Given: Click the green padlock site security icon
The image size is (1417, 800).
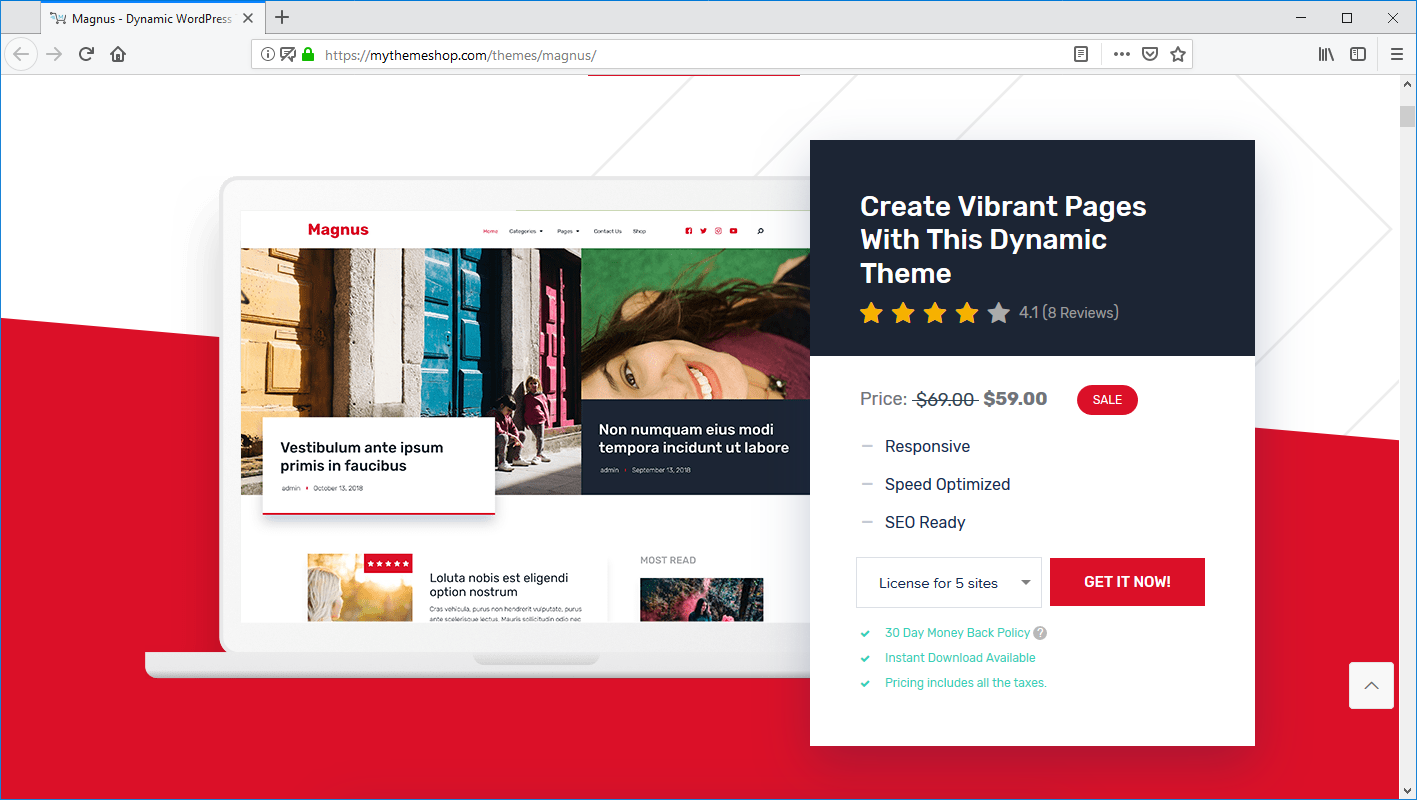Looking at the screenshot, I should pyautogui.click(x=308, y=55).
